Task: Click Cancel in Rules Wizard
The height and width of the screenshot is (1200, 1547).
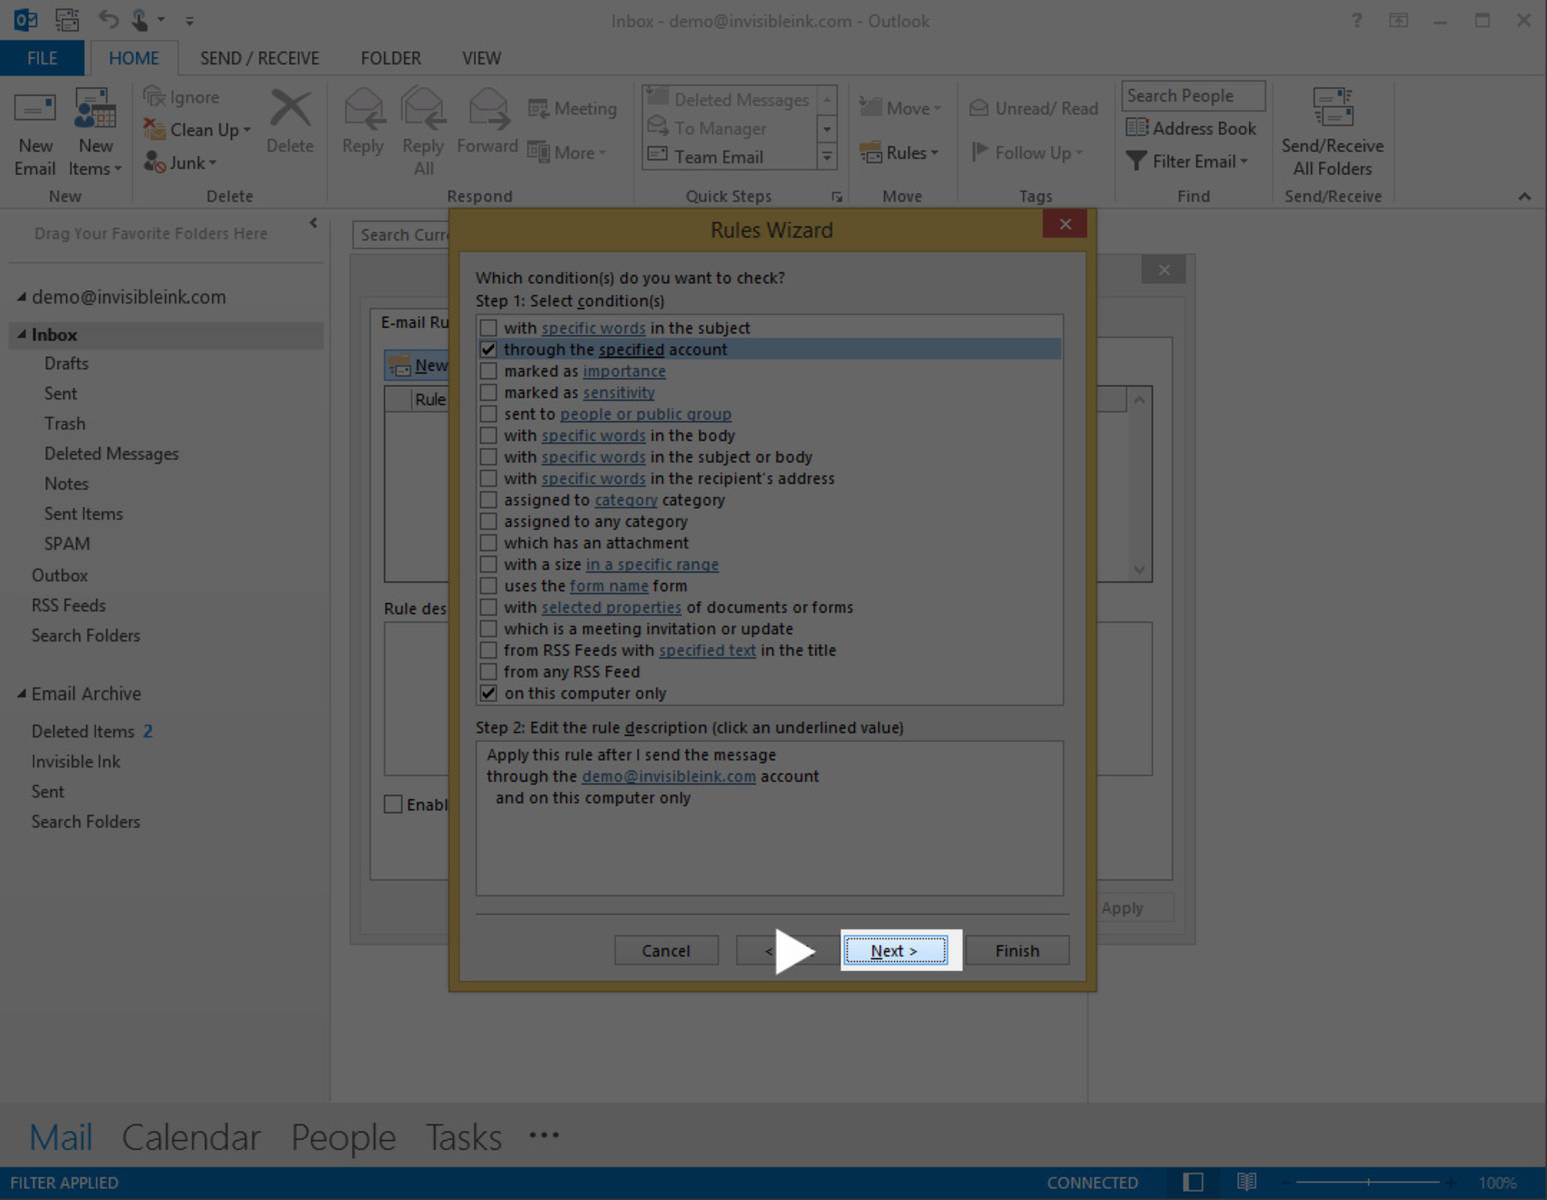Action: [666, 950]
